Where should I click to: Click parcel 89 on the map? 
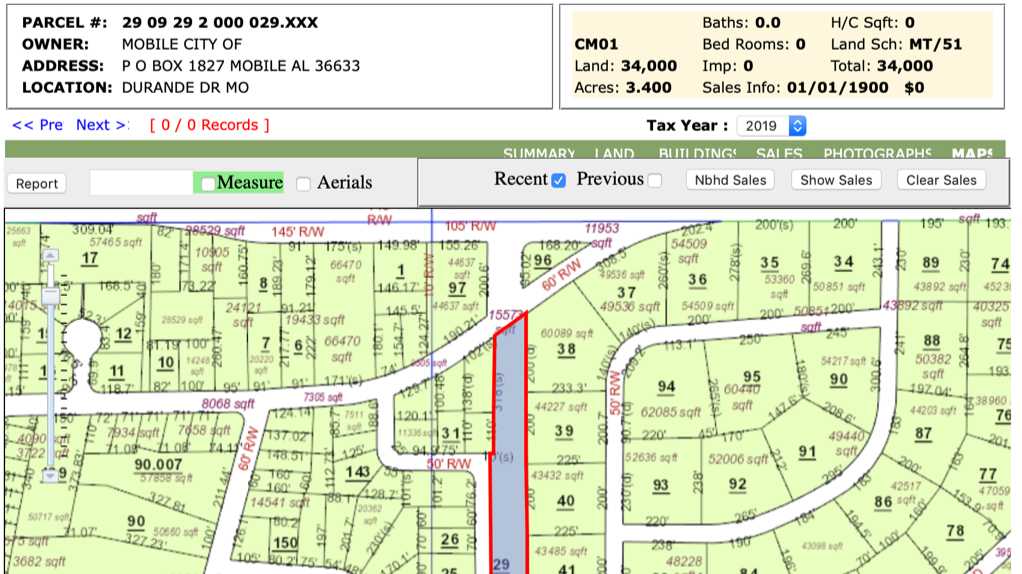click(x=931, y=263)
